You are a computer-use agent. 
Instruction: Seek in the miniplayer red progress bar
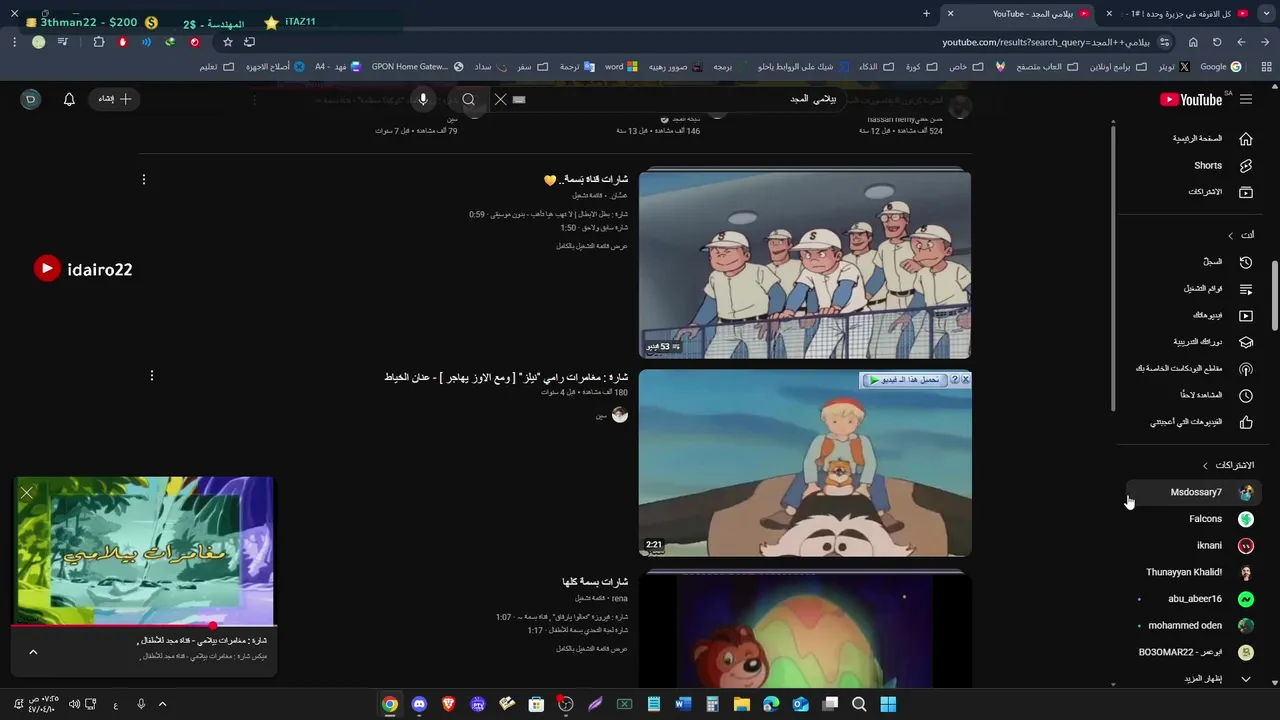coord(144,626)
